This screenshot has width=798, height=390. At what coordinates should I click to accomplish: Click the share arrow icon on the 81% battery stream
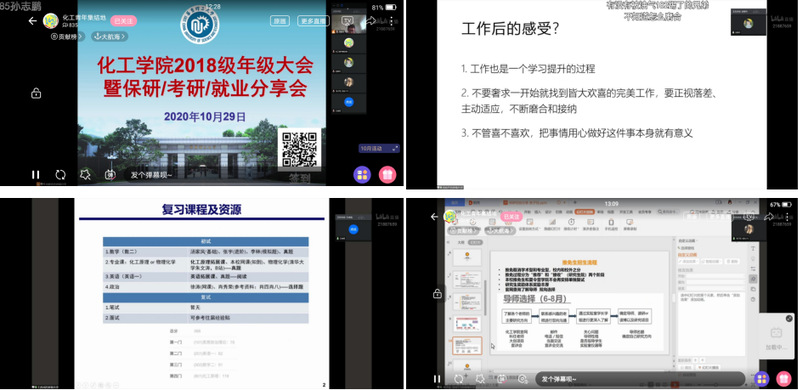[371, 20]
